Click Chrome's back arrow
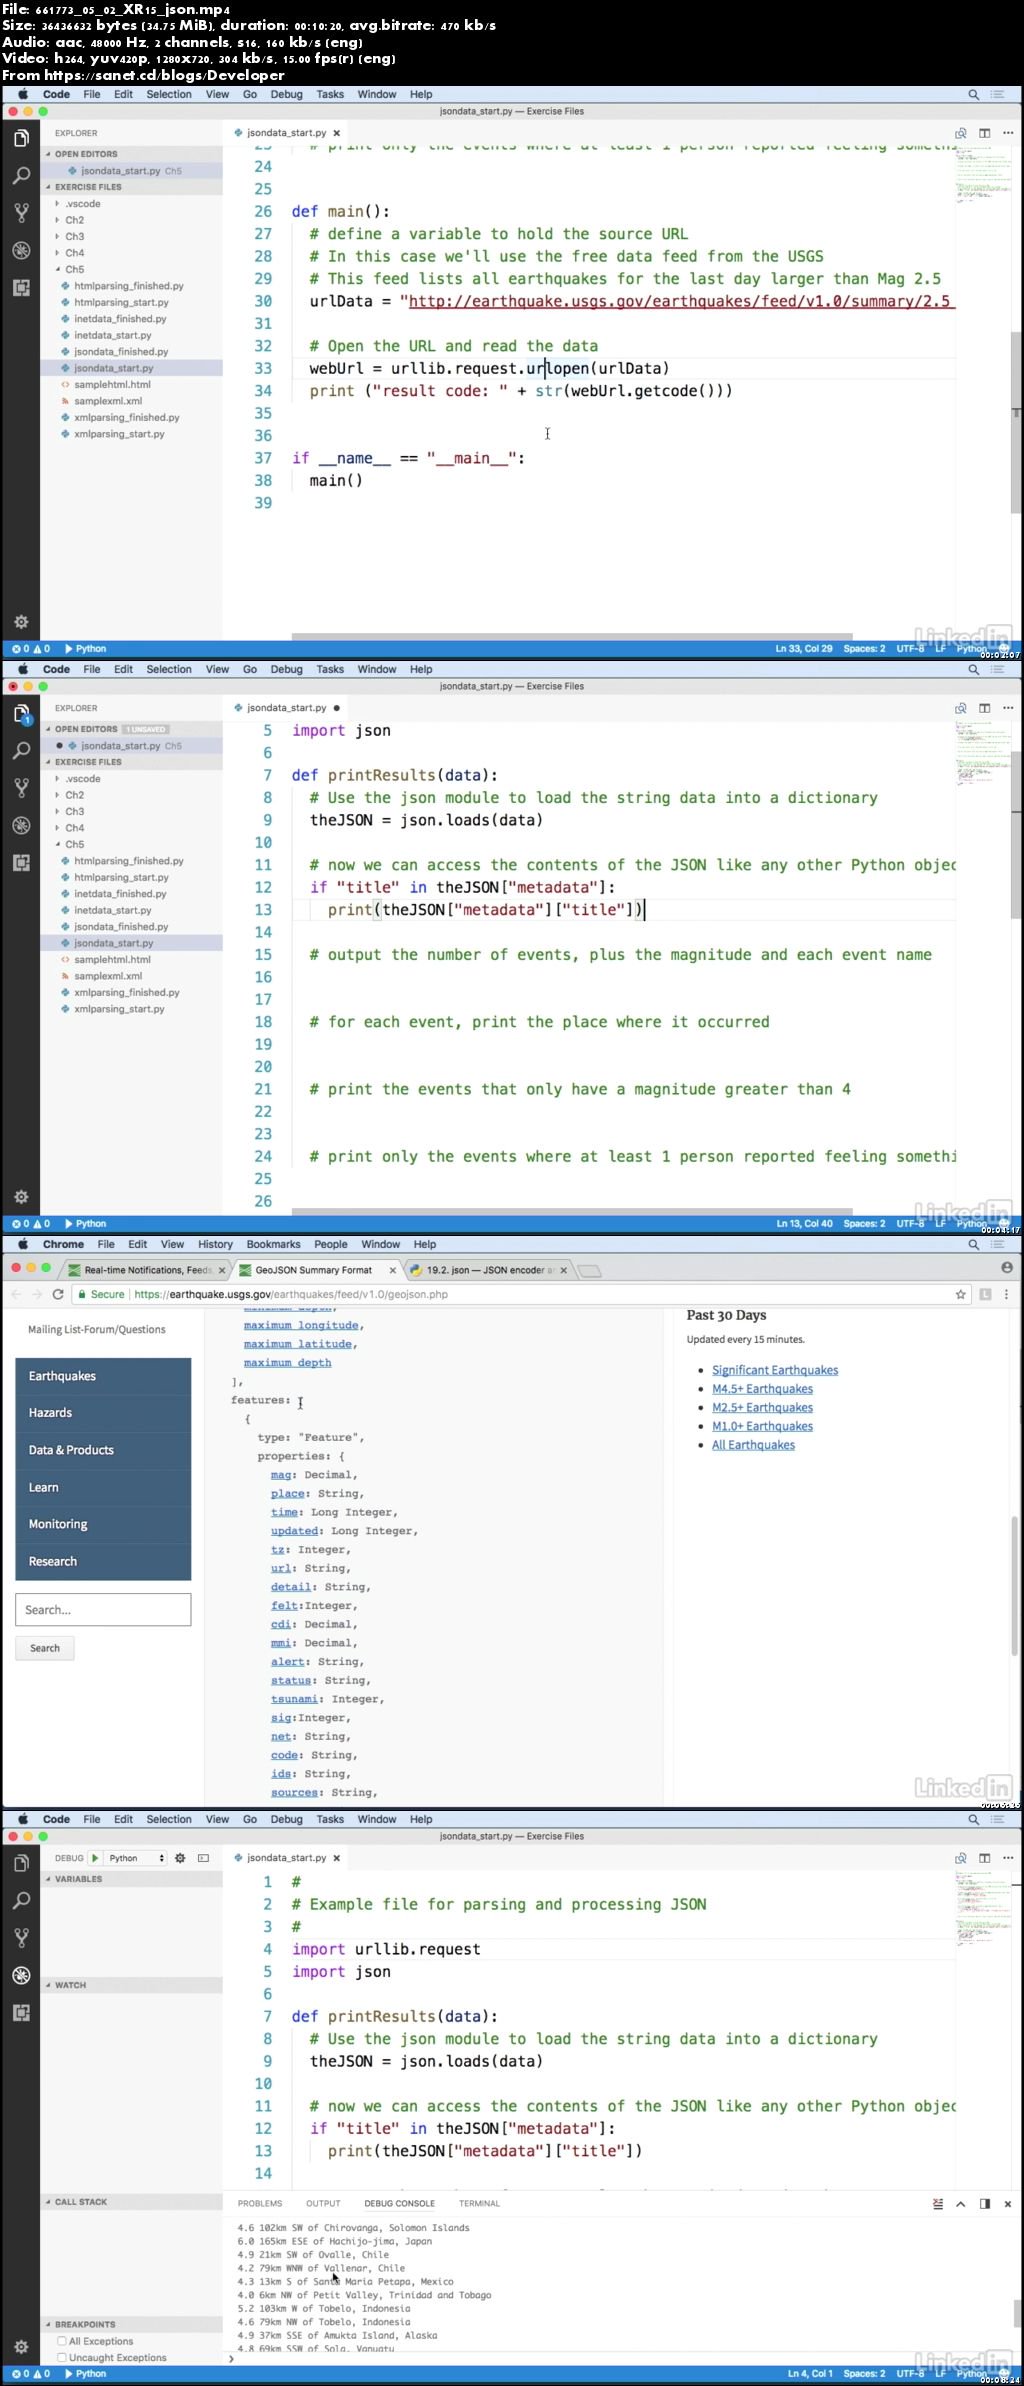Image resolution: width=1024 pixels, height=2386 pixels. (16, 1294)
